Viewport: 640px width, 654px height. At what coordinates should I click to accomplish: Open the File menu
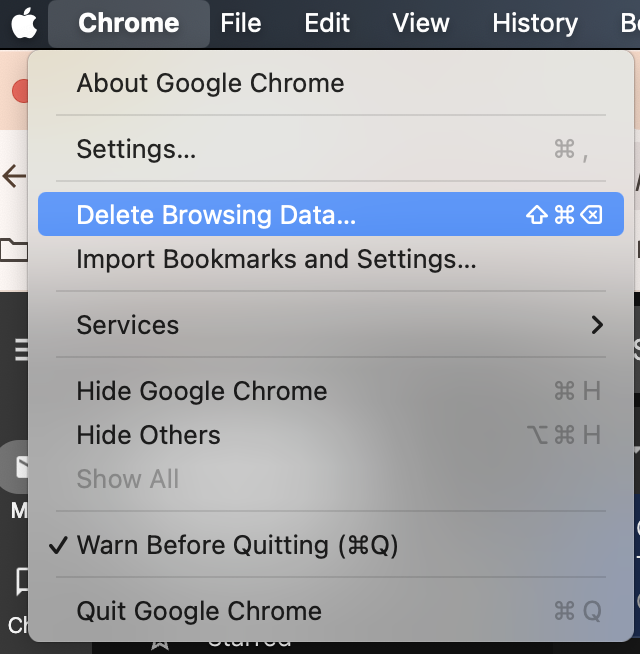coord(241,23)
